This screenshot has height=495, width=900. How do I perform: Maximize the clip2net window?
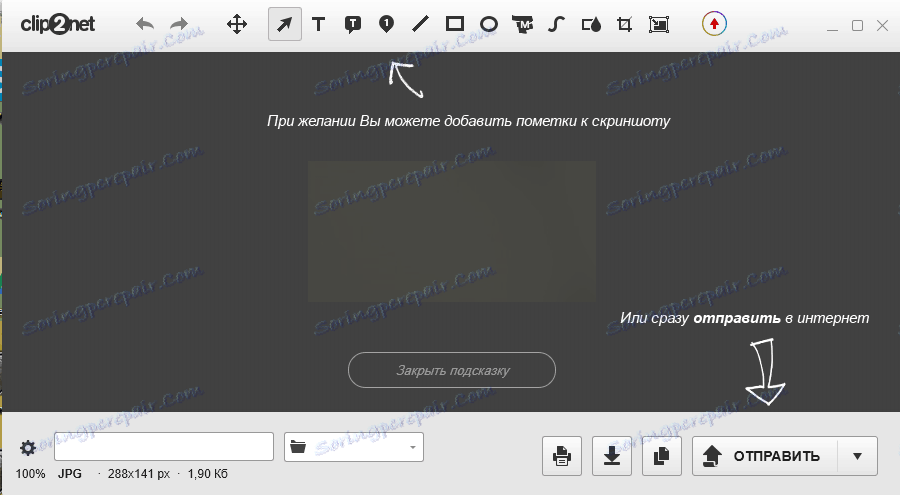858,25
